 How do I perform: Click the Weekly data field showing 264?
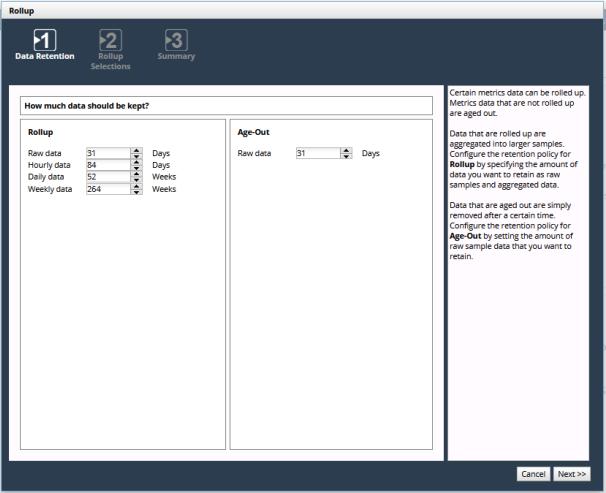108,189
